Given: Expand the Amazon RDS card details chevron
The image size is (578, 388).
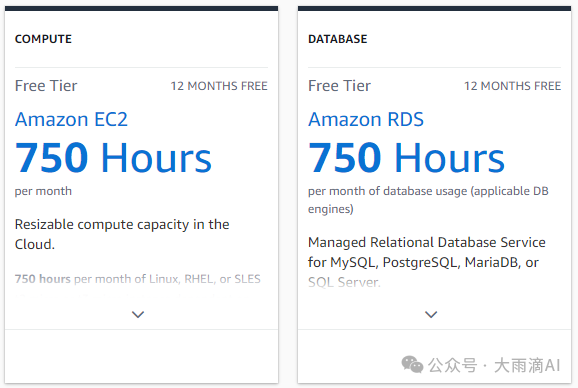Looking at the screenshot, I should tap(431, 314).
